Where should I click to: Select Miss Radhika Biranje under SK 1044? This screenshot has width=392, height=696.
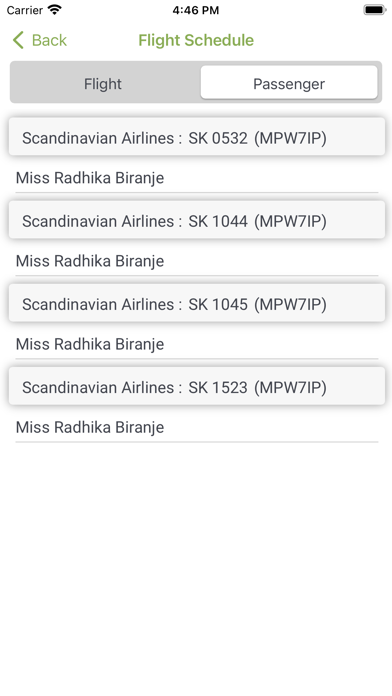[x=197, y=261]
